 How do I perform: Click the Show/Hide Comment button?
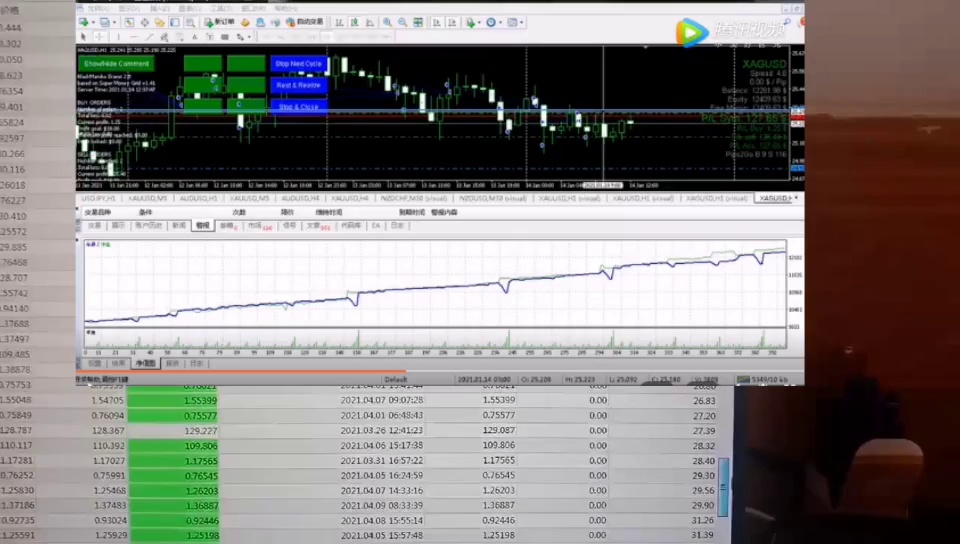pyautogui.click(x=116, y=64)
